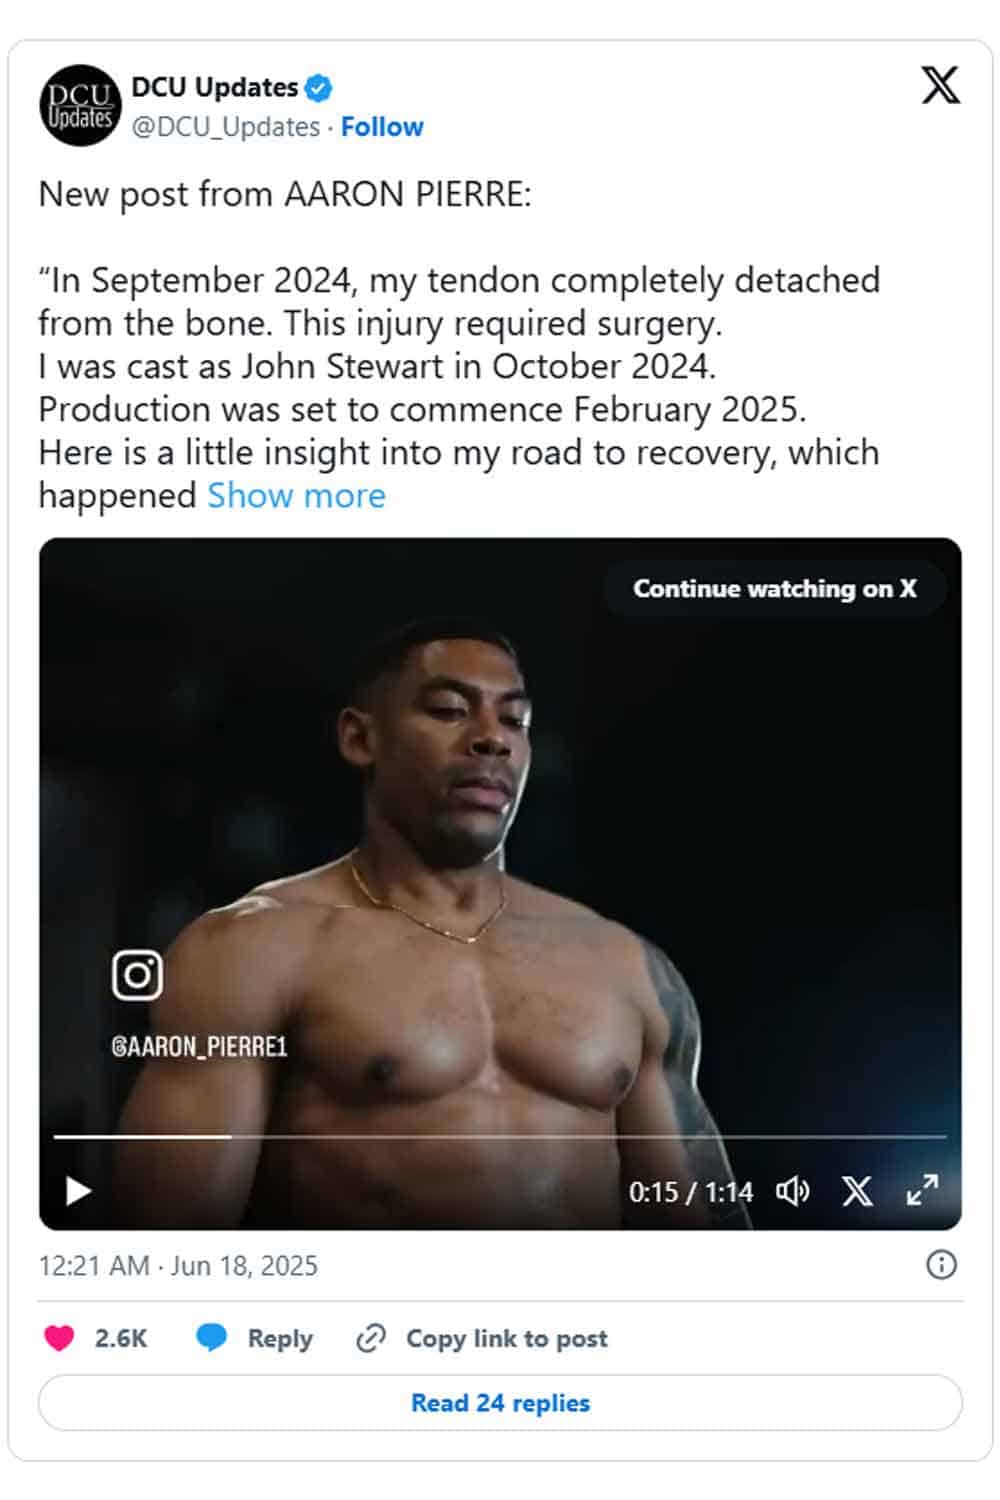The height and width of the screenshot is (1500, 1000).
Task: Click the blue verified badge
Action: point(318,88)
